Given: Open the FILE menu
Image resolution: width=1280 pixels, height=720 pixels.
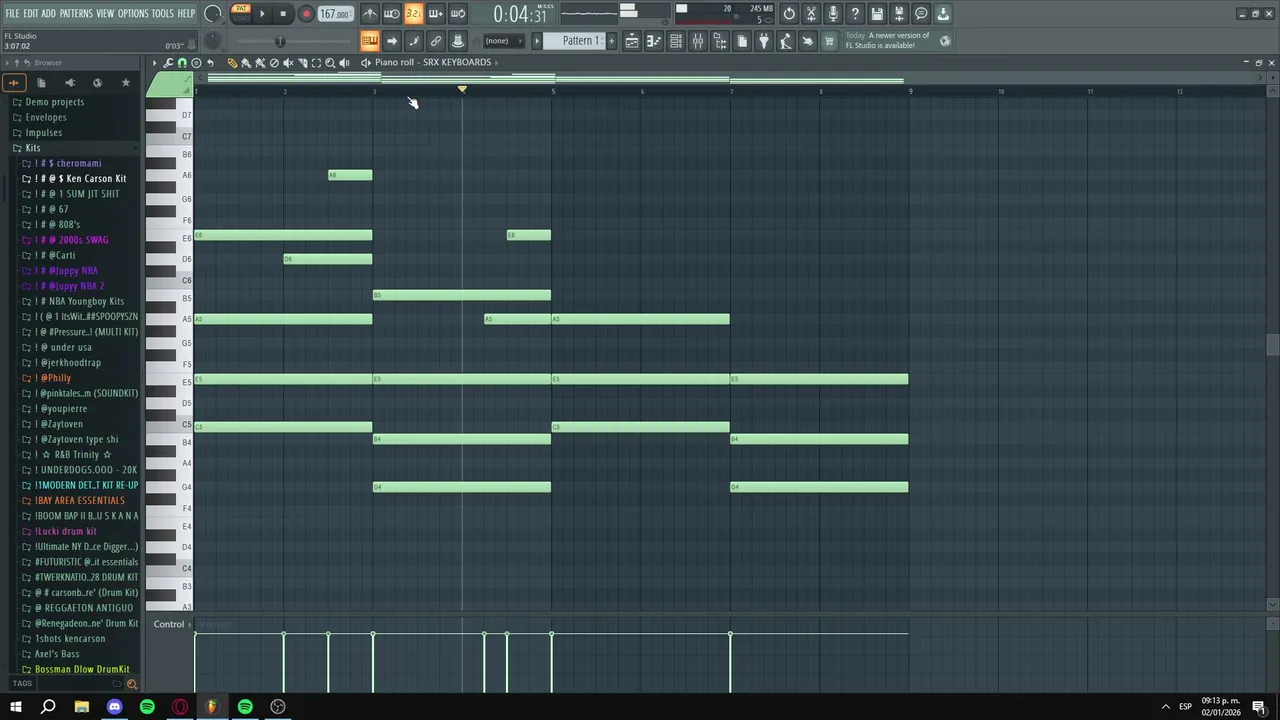Looking at the screenshot, I should click(x=12, y=14).
